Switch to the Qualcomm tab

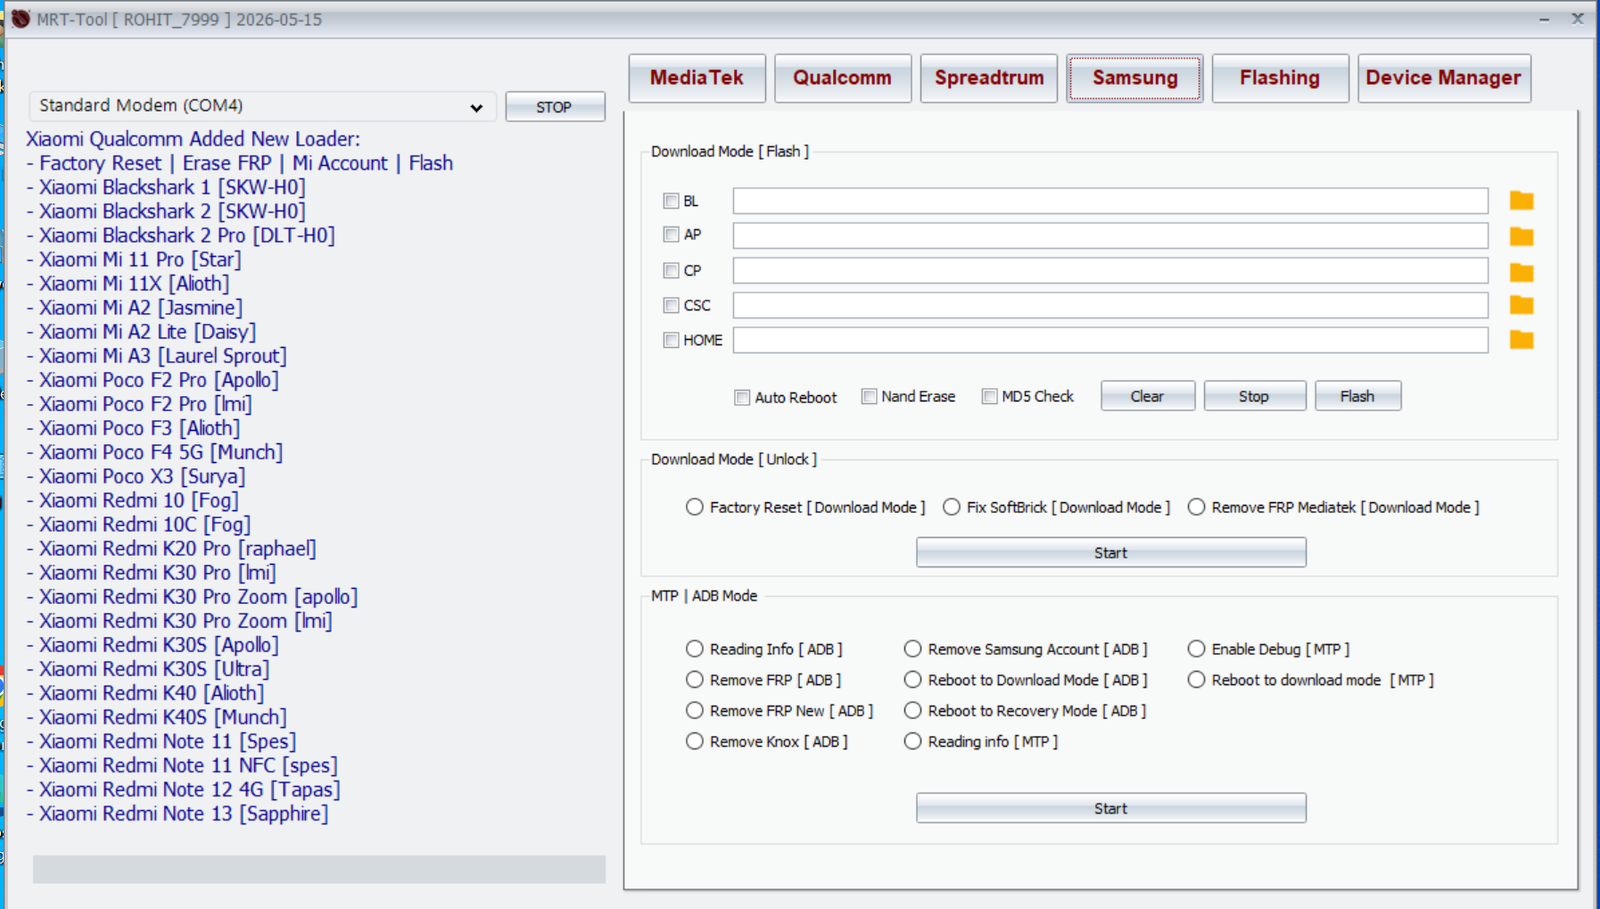842,78
